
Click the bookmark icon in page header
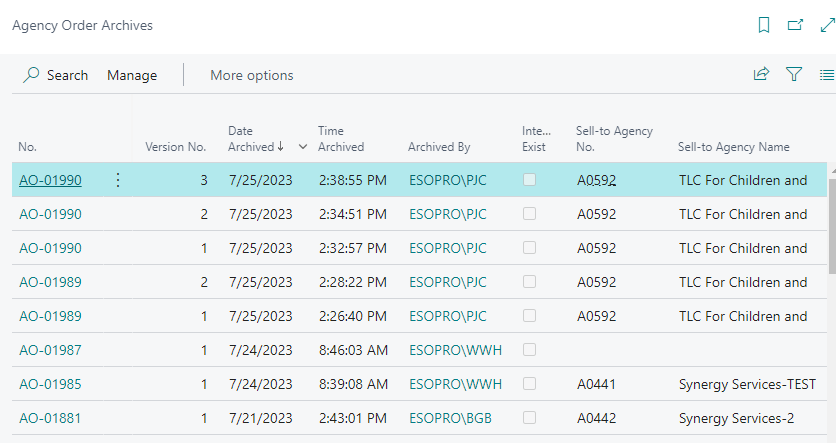coord(764,25)
